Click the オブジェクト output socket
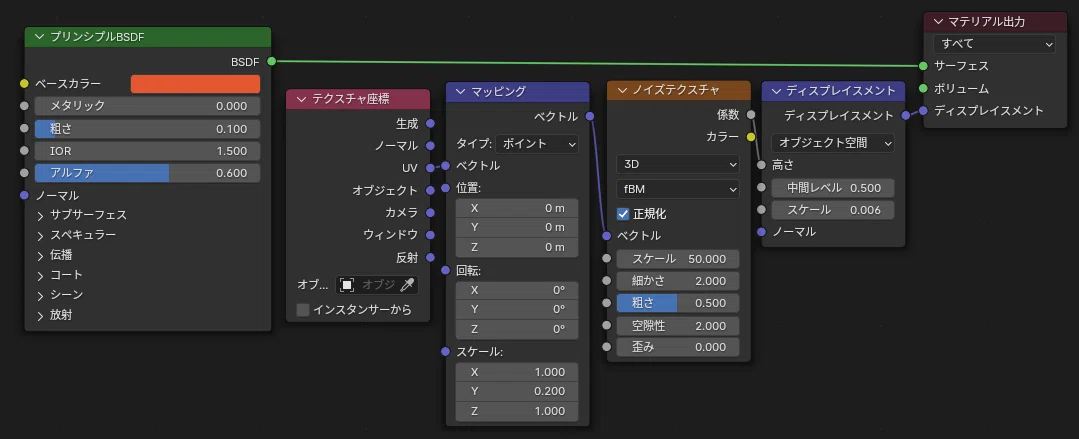Screen dimensions: 1079x439 click(430, 191)
